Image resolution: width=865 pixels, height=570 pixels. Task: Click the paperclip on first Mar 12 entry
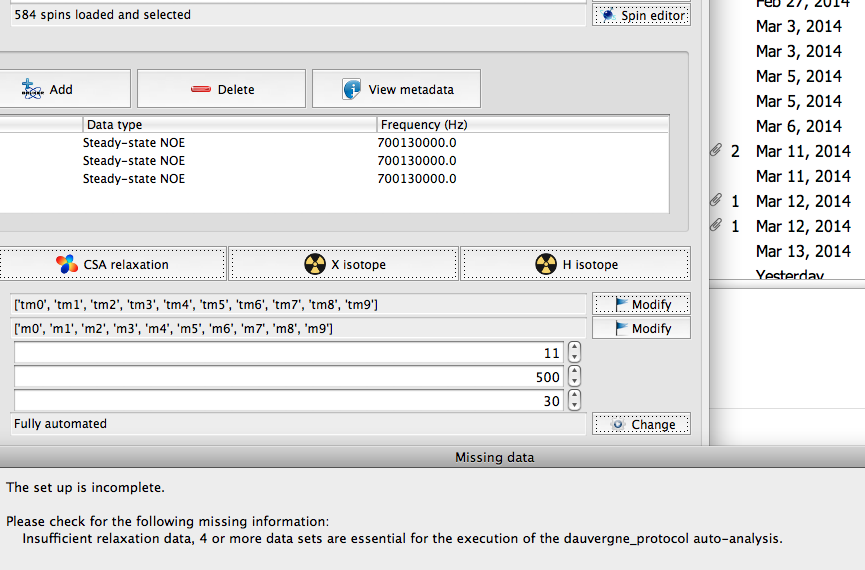[716, 201]
